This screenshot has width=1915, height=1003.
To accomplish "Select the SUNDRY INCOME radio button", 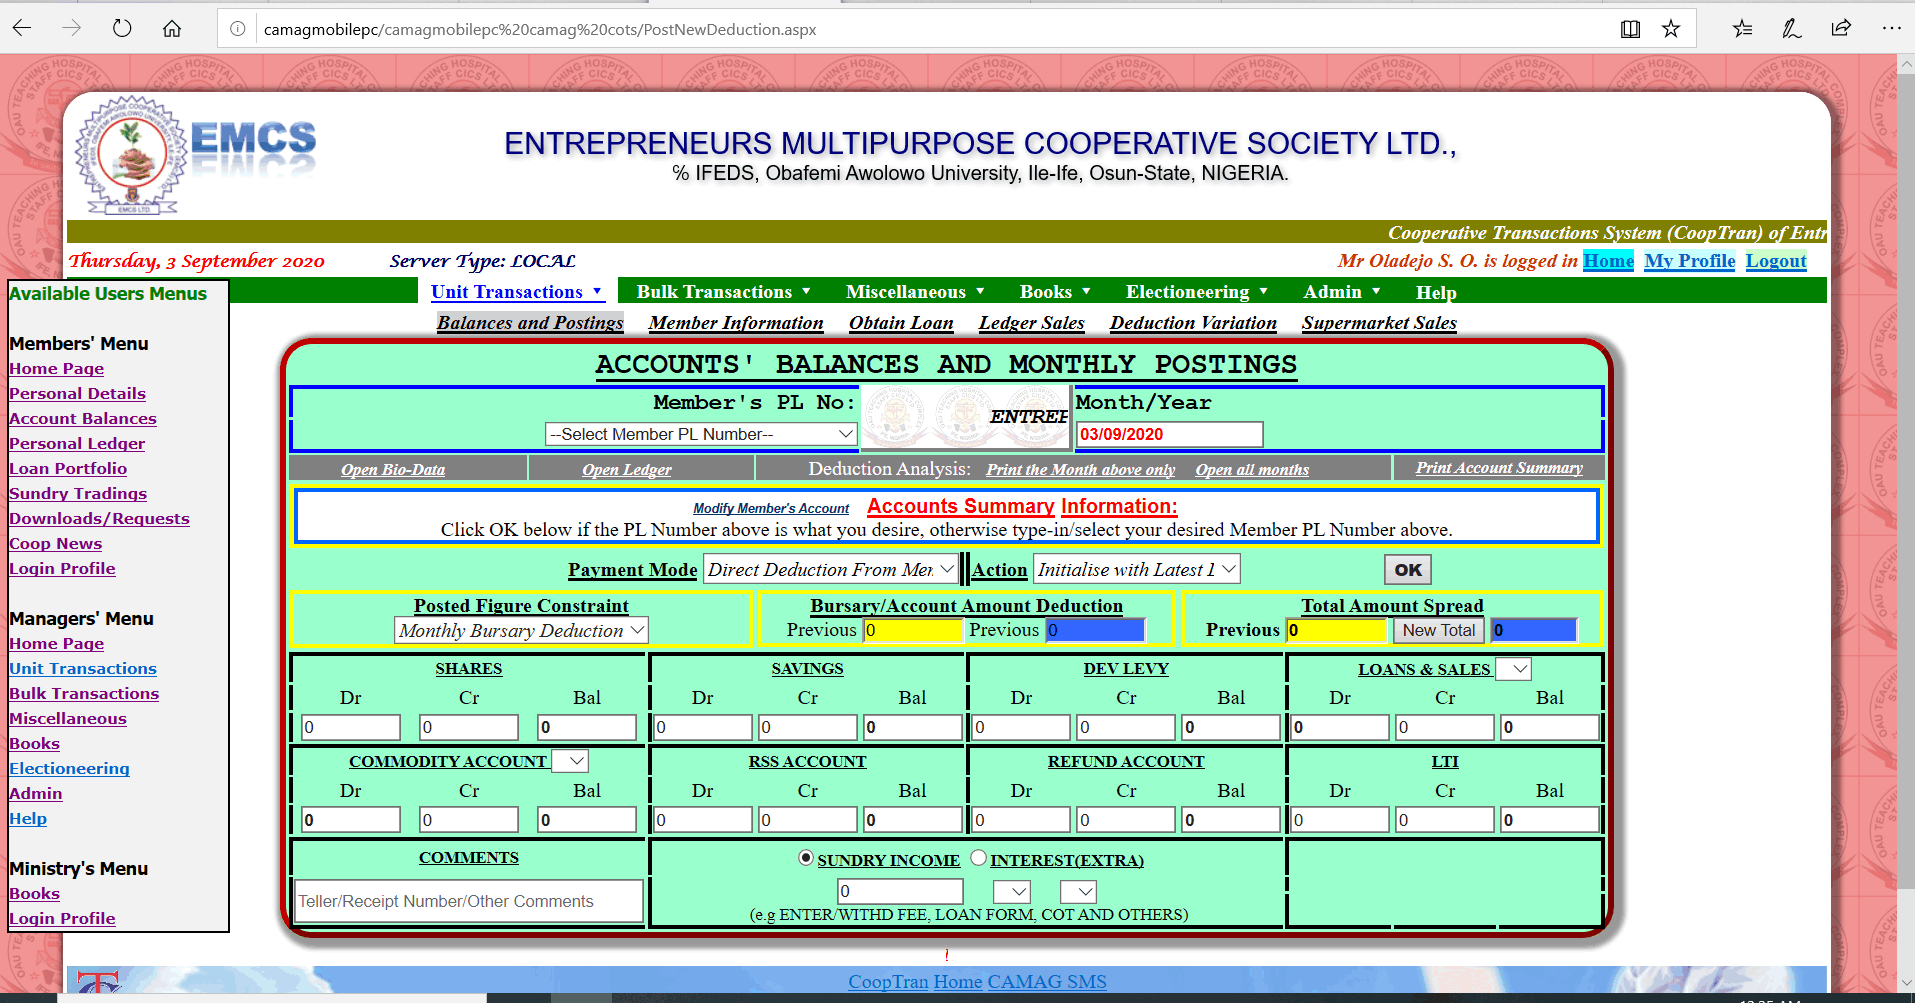I will [x=806, y=858].
